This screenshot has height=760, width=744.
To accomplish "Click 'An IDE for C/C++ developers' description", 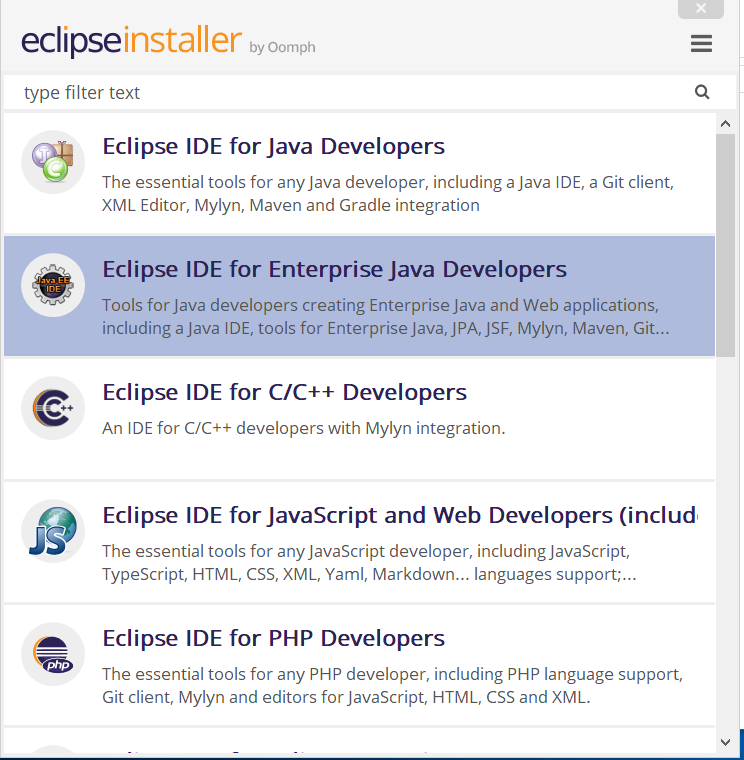I will click(303, 428).
